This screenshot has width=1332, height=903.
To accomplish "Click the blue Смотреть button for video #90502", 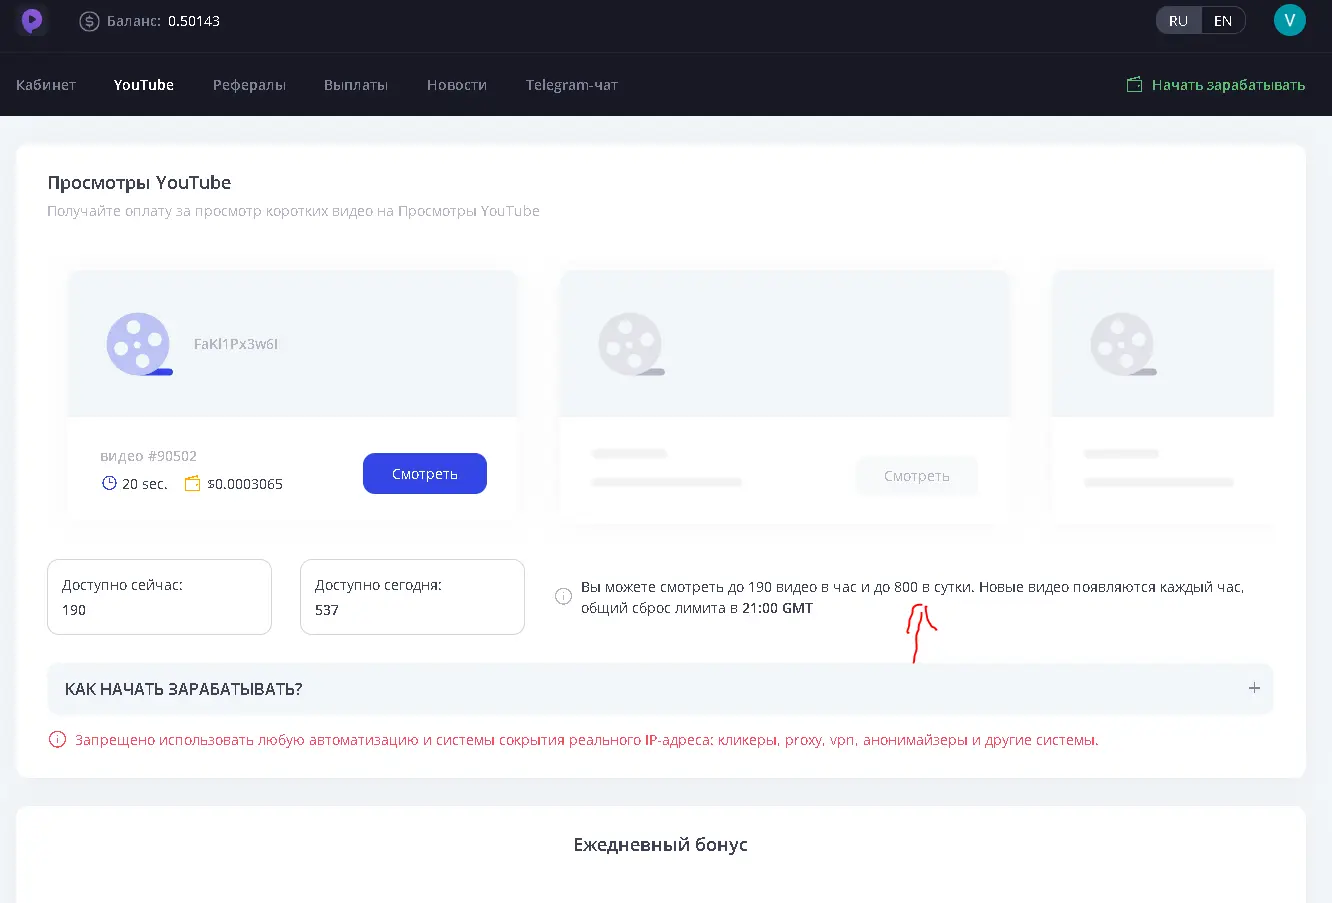I will point(425,474).
